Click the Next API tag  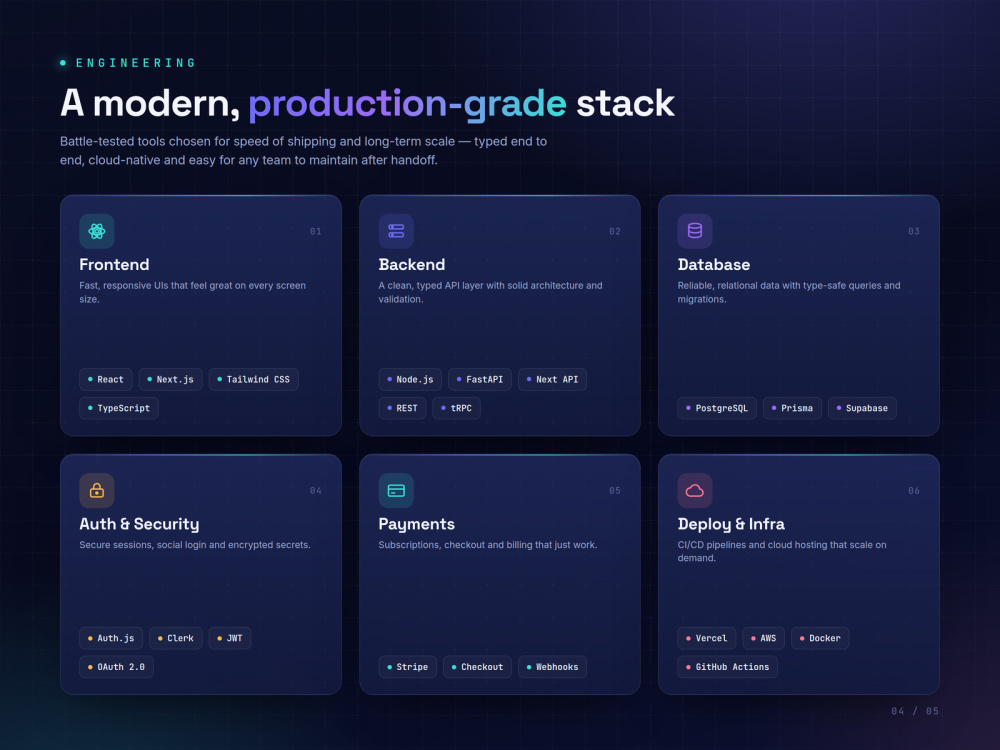pyautogui.click(x=552, y=379)
